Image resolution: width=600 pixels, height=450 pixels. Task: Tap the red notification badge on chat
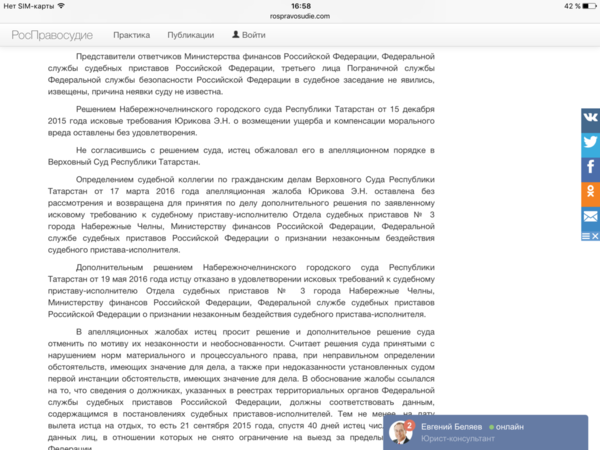[x=409, y=424]
